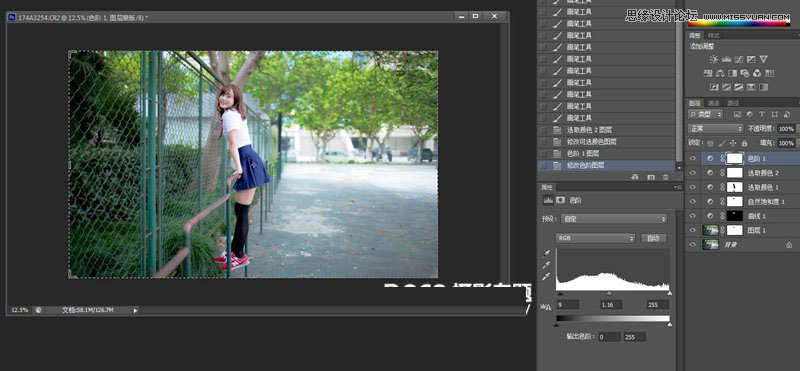The width and height of the screenshot is (800, 371).
Task: Delete current state trash icon in History
Action: point(665,177)
